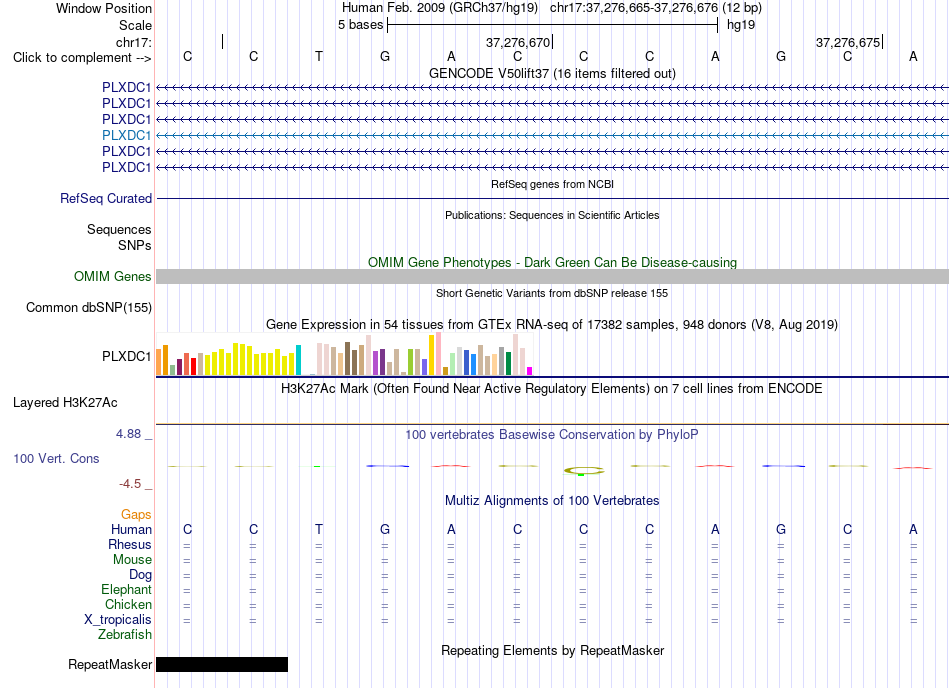The image size is (950, 688).
Task: Select the Scale track label
Action: (x=135, y=25)
